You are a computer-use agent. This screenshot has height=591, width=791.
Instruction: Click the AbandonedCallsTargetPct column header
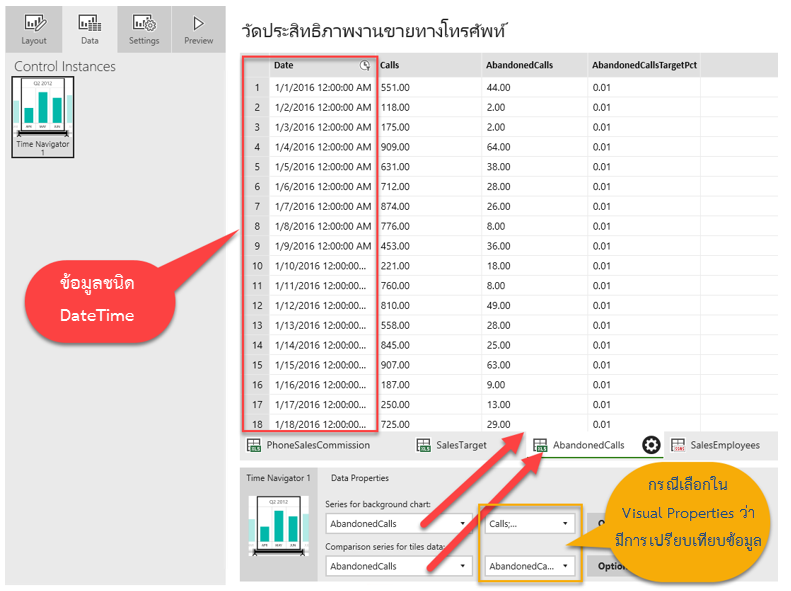[644, 65]
